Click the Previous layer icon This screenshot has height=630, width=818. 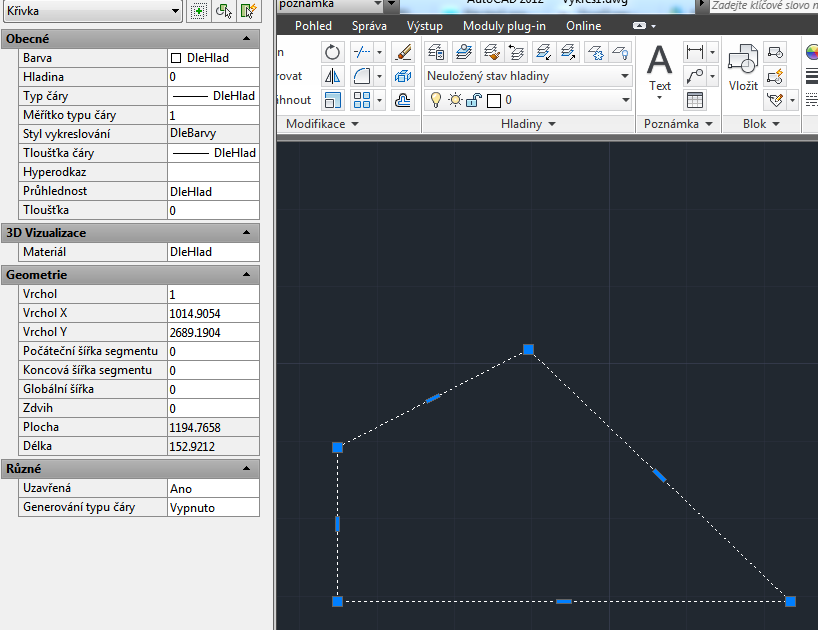516,52
